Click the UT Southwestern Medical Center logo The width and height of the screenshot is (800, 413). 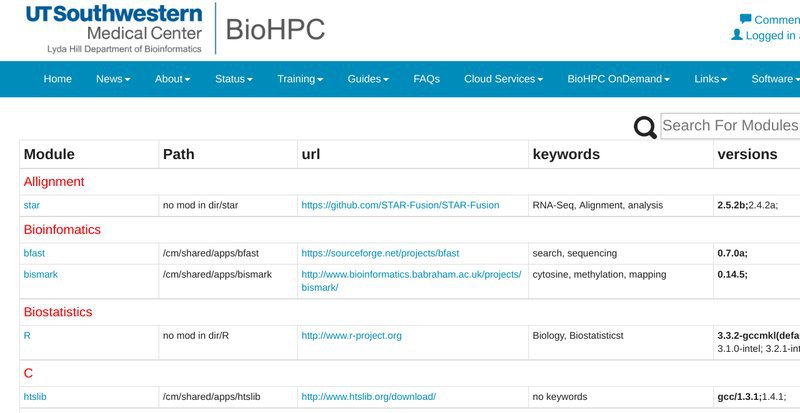(114, 29)
